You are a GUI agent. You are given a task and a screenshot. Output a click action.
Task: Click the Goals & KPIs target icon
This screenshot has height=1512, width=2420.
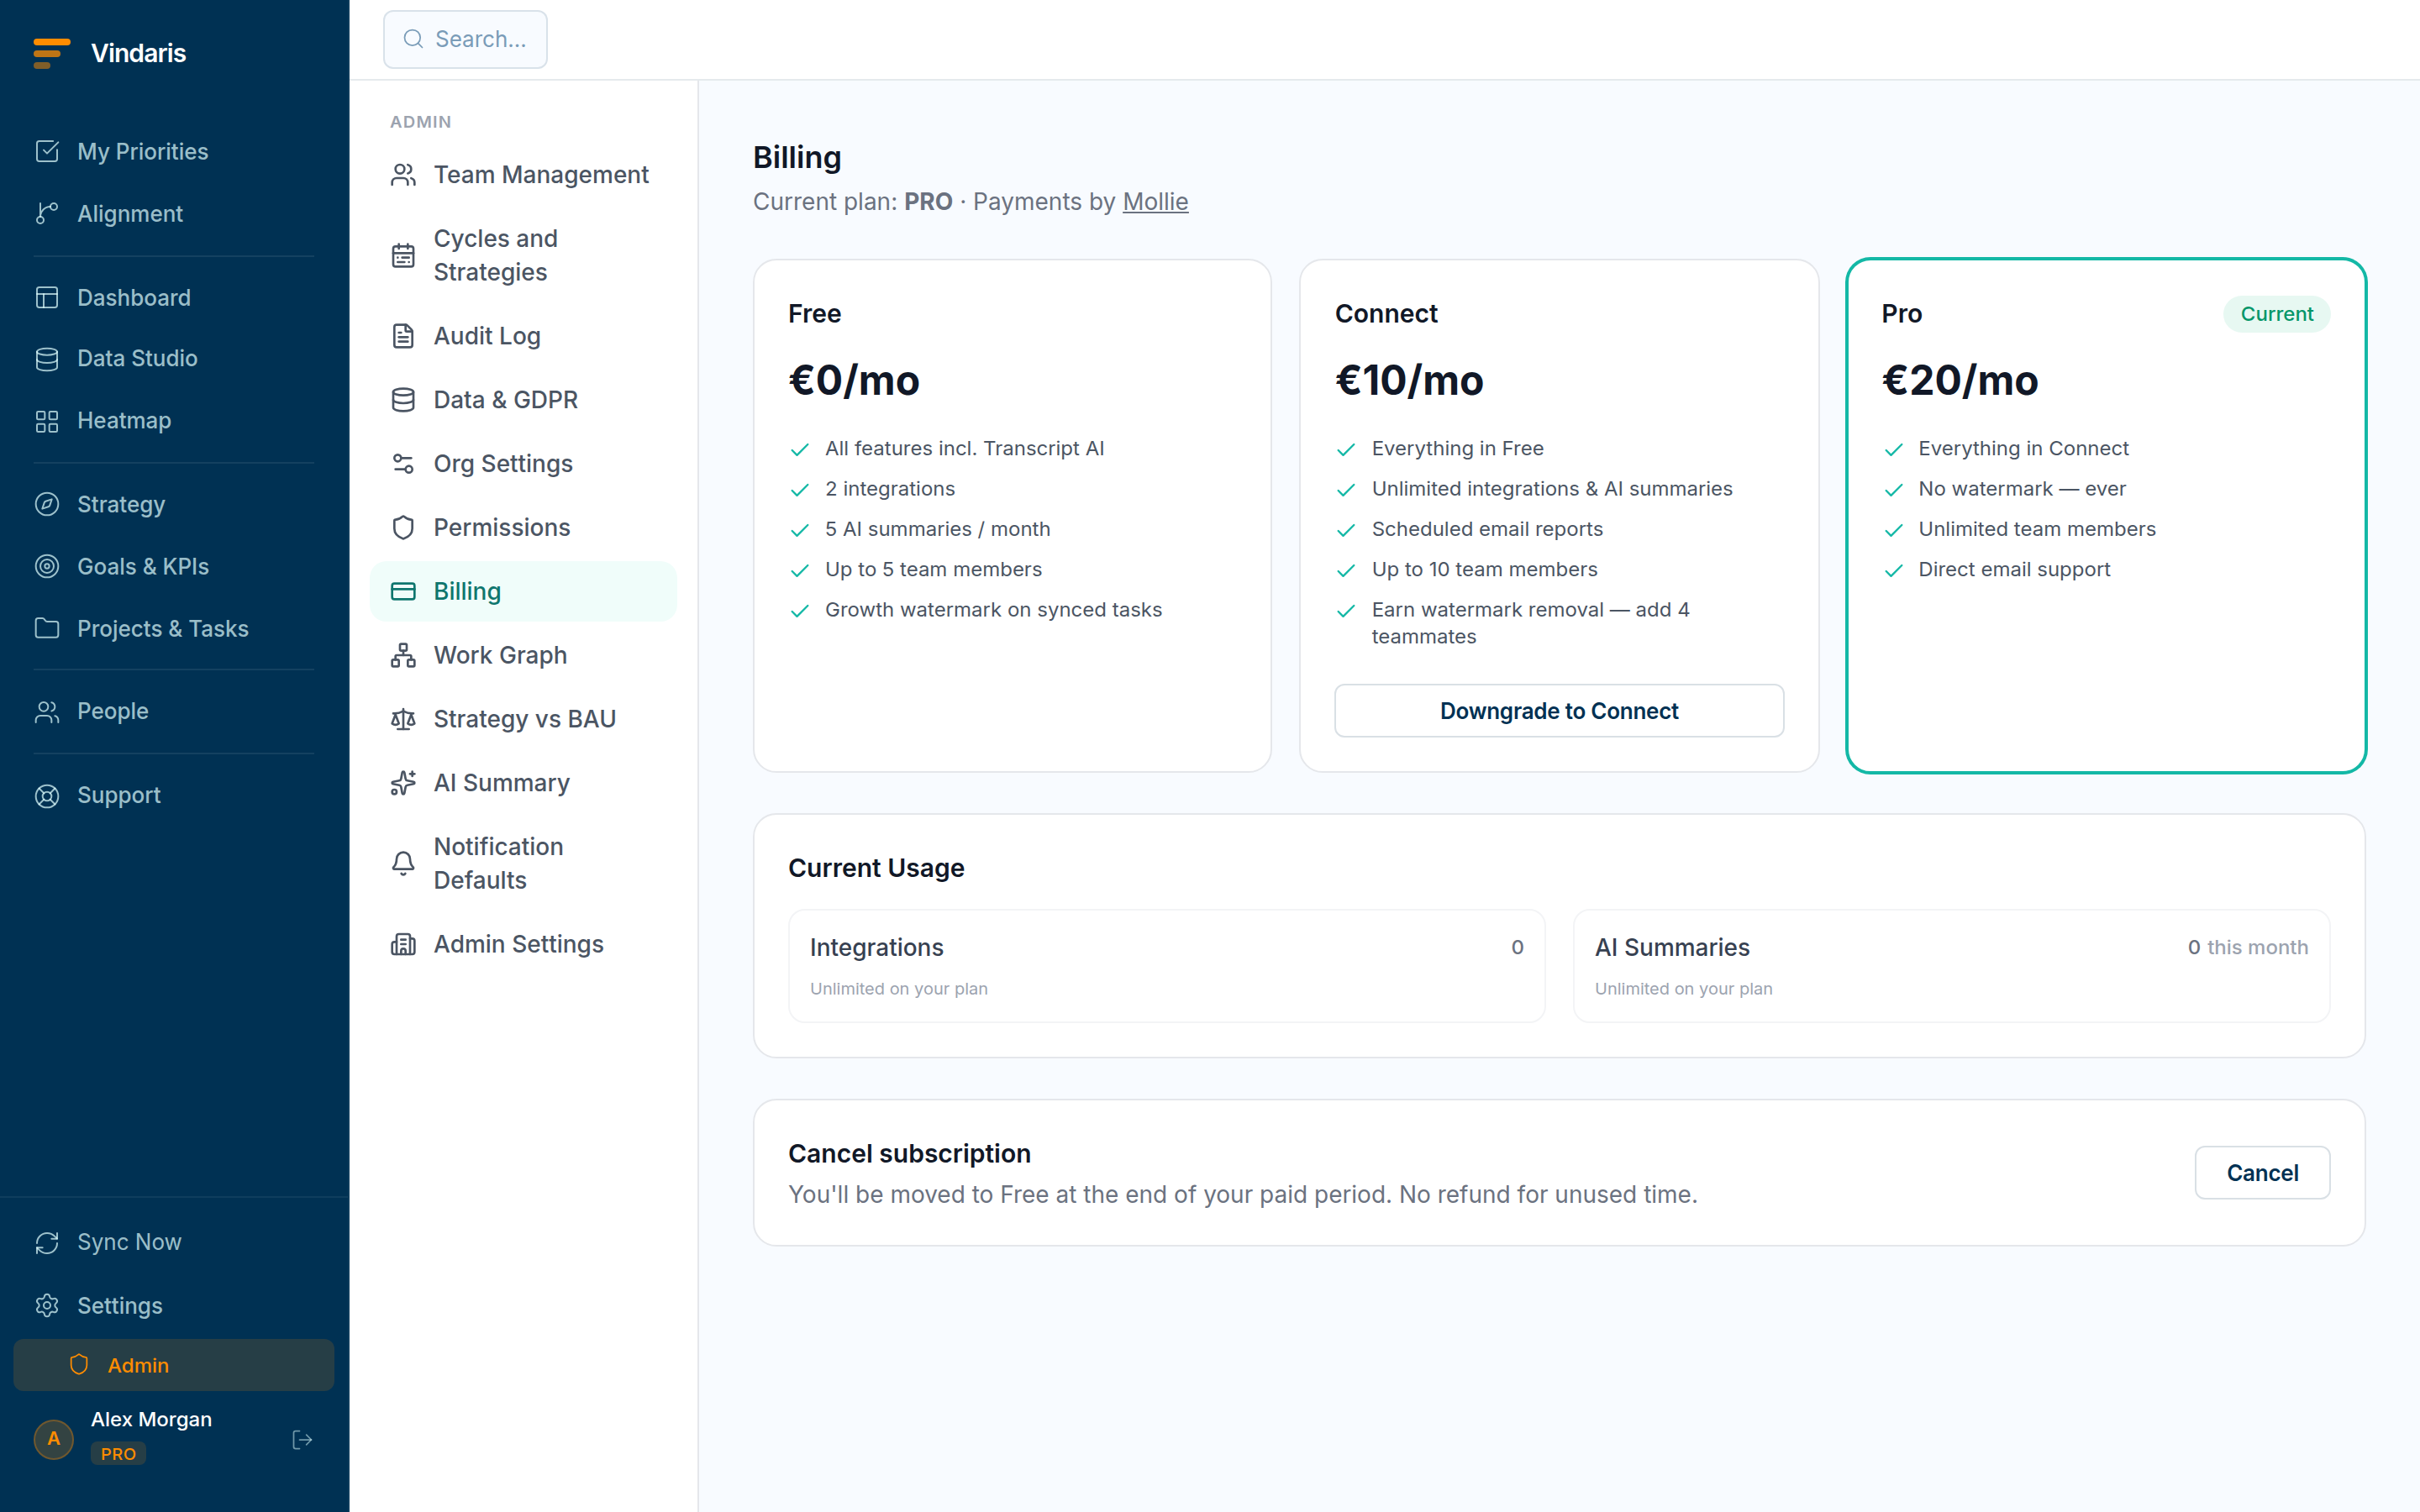click(x=47, y=566)
